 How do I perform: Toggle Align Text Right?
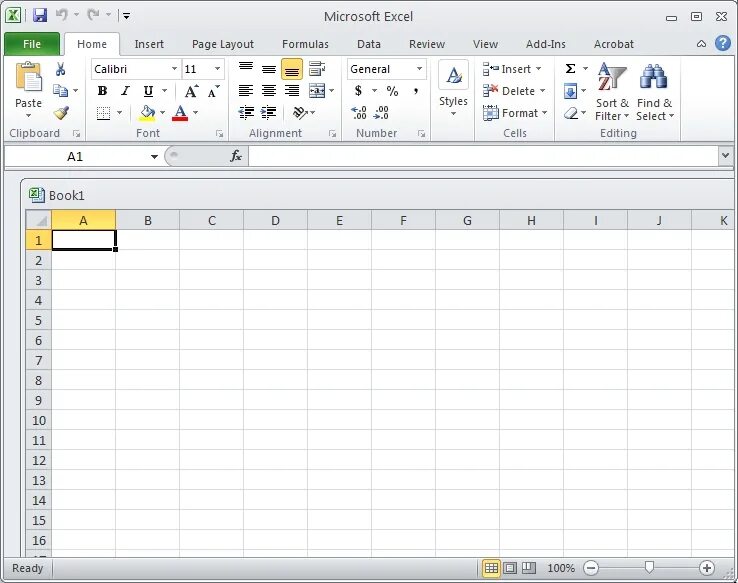[x=292, y=90]
